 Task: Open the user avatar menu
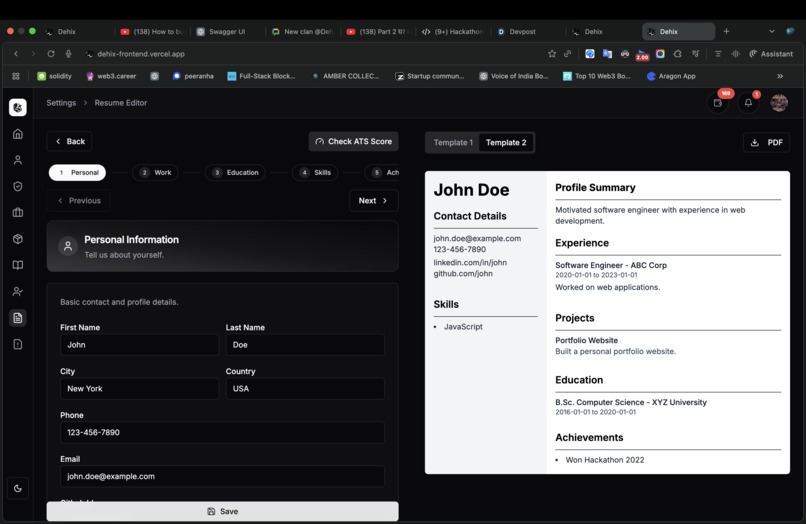pyautogui.click(x=779, y=103)
